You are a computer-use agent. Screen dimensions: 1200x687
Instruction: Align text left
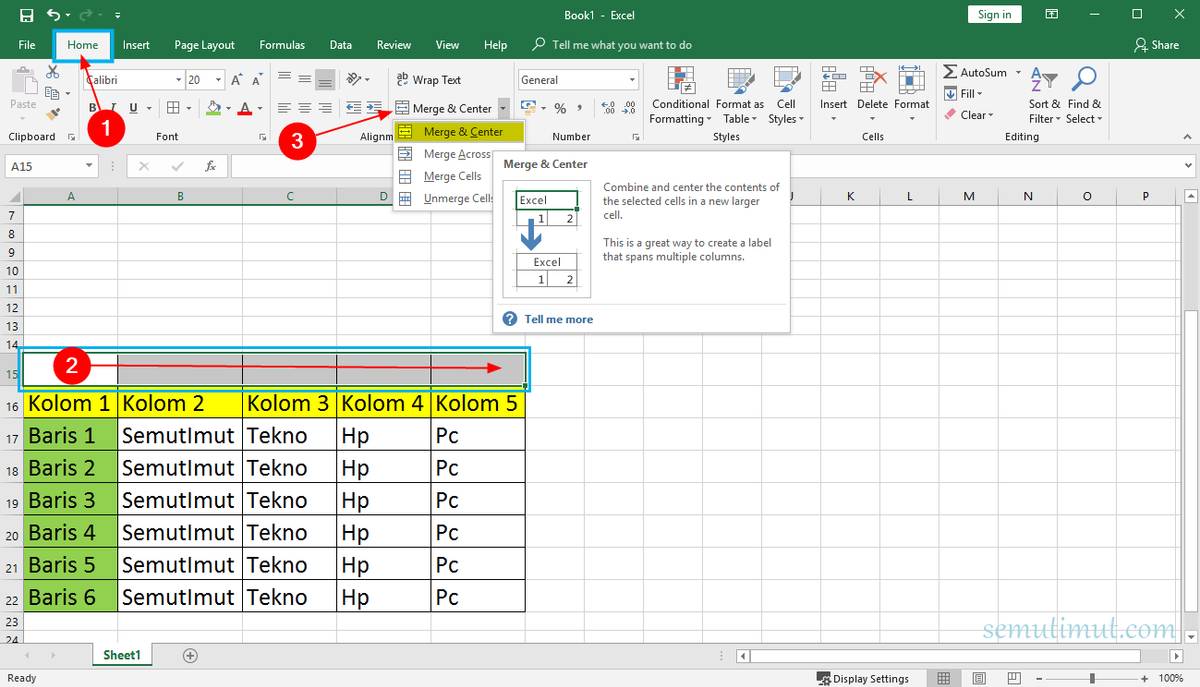pos(284,108)
